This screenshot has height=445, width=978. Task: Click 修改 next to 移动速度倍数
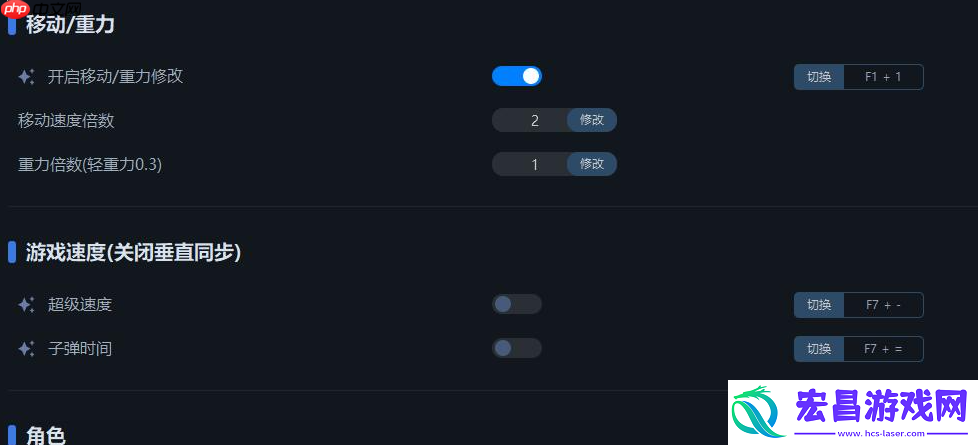(x=592, y=120)
